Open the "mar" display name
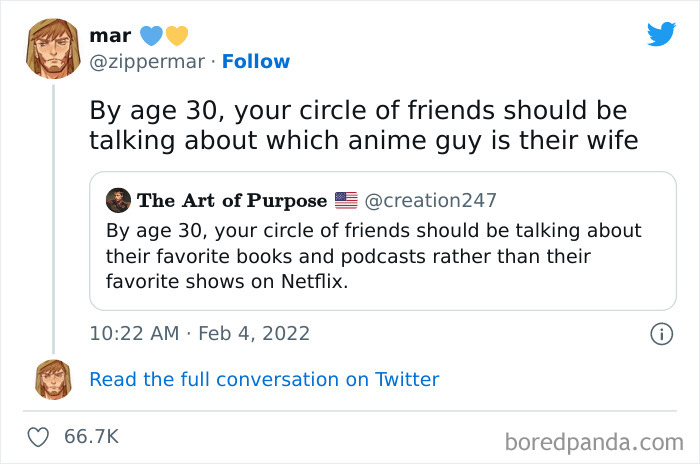Screen dimensions: 700x464 109,36
